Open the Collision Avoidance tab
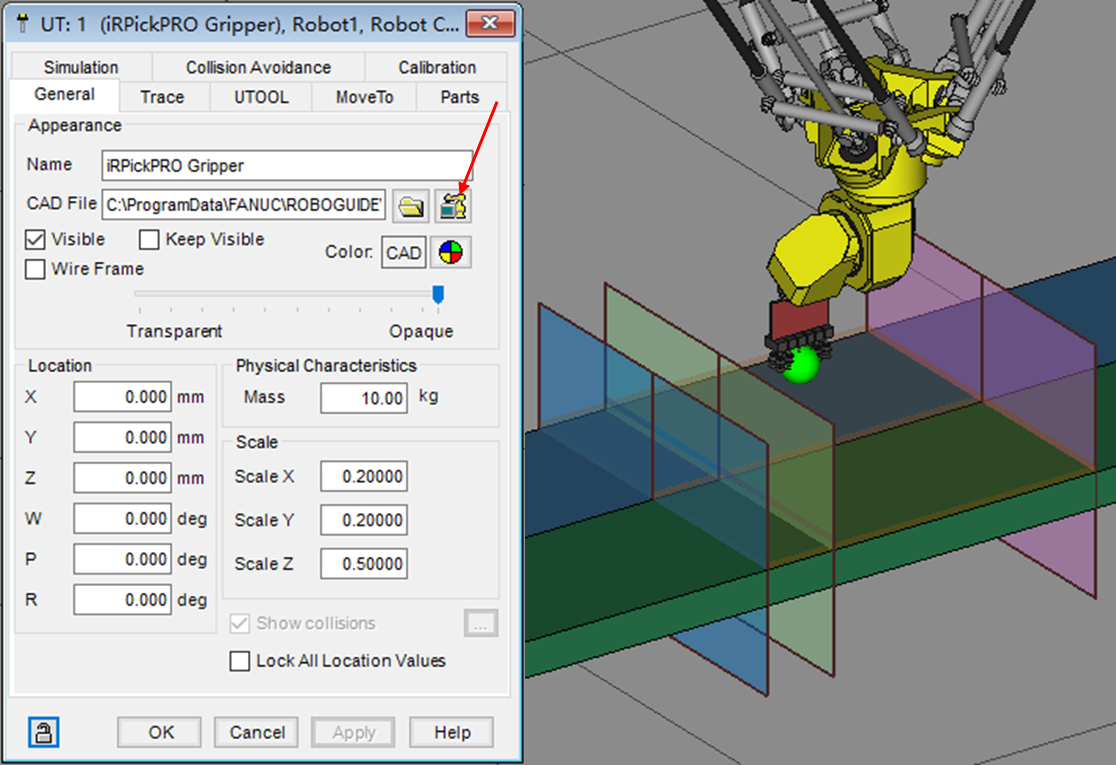Screen dimensions: 1116x765 pos(258,67)
